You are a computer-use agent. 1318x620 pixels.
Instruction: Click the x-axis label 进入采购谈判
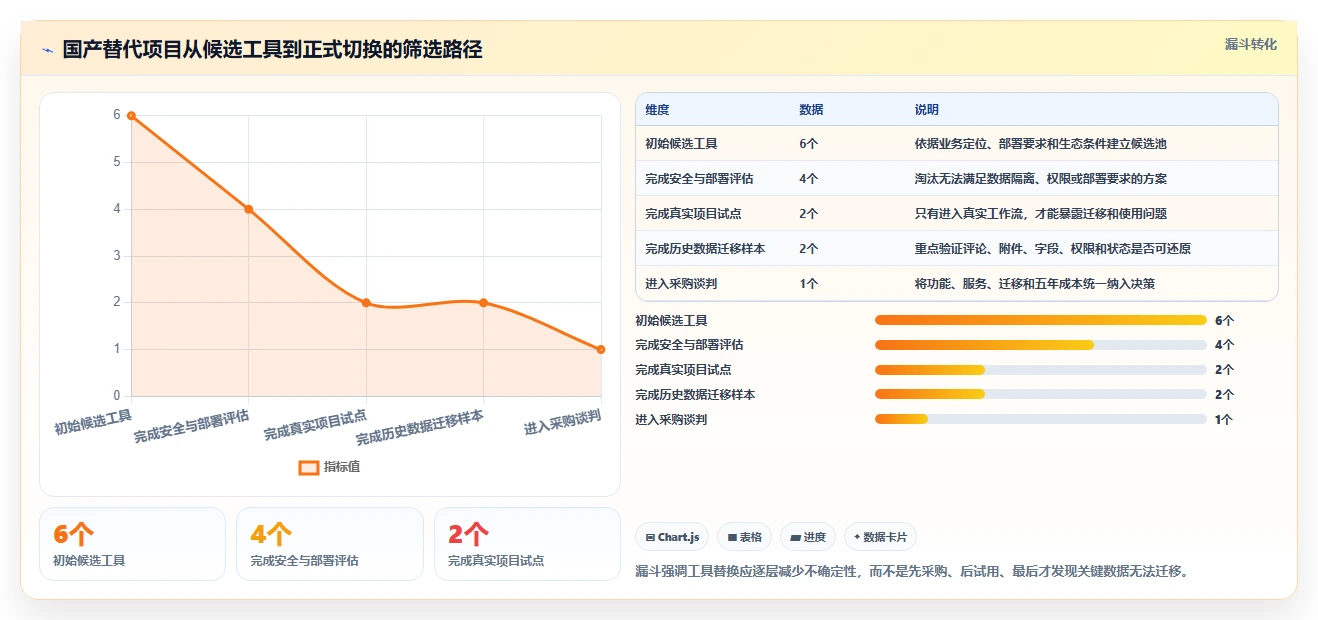pyautogui.click(x=563, y=422)
